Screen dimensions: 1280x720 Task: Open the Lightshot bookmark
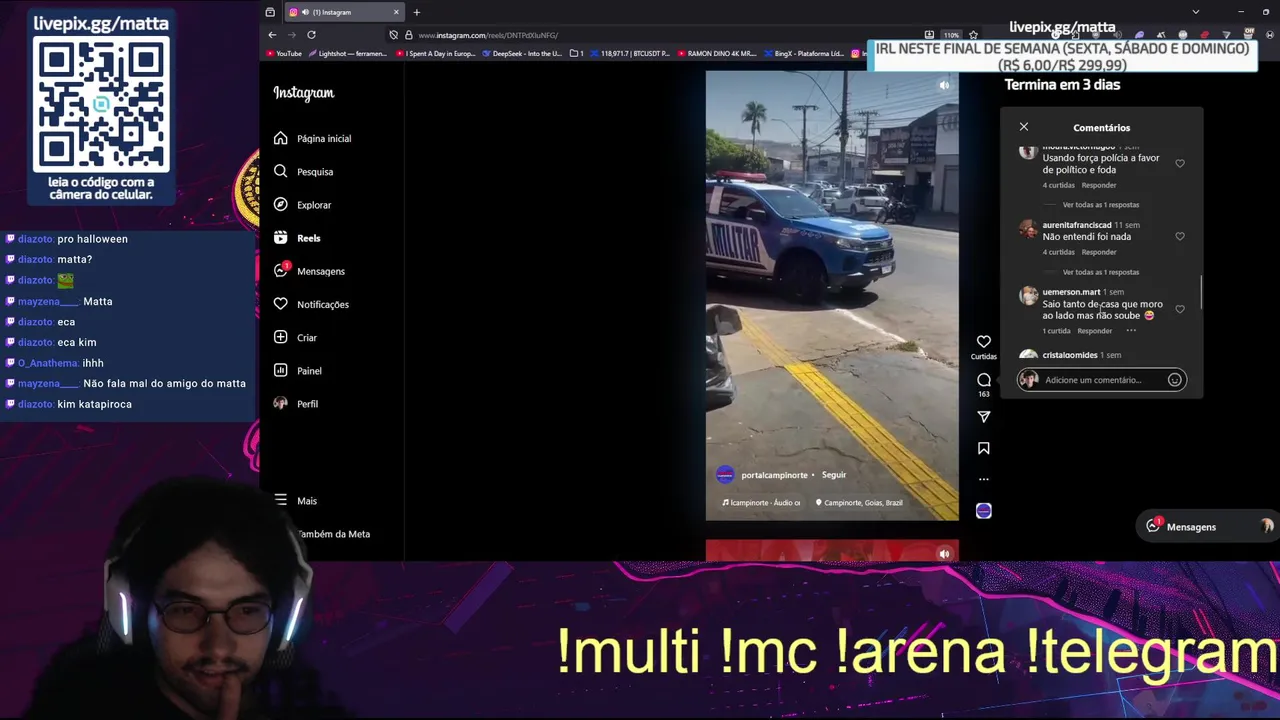click(x=347, y=53)
